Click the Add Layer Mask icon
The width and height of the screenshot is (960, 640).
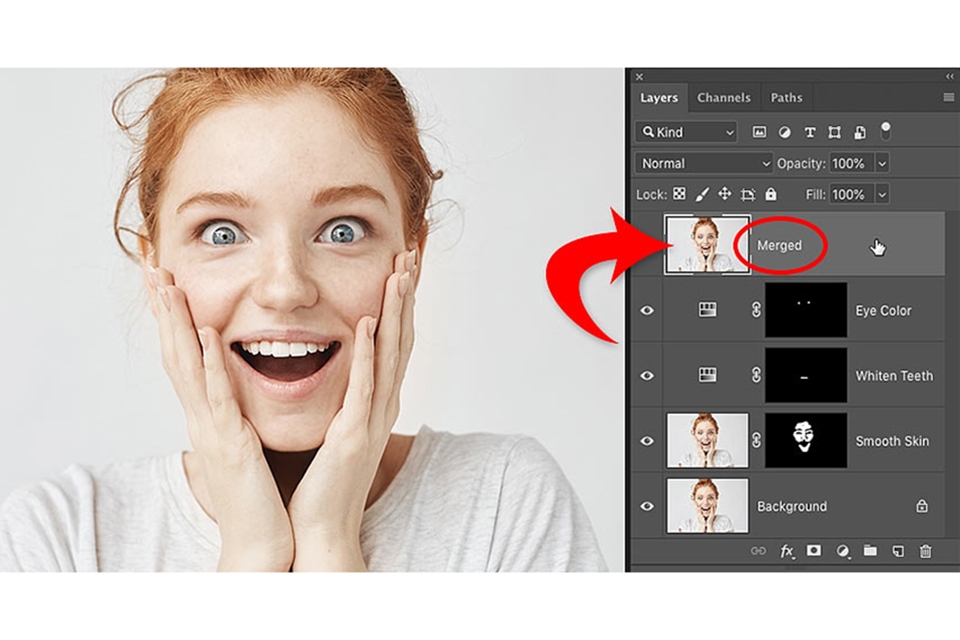click(x=814, y=551)
